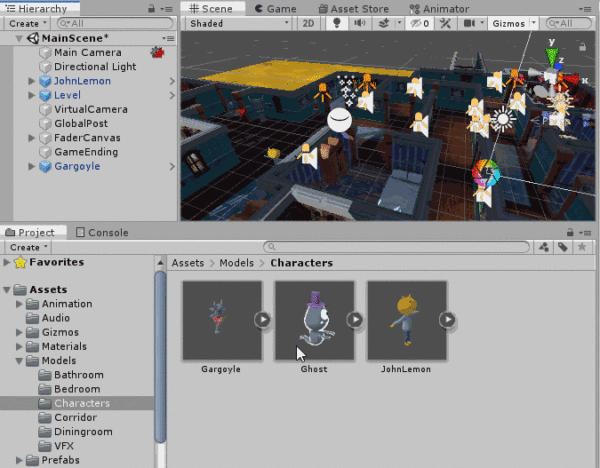Select the Ghost model thumbnail

click(x=315, y=320)
